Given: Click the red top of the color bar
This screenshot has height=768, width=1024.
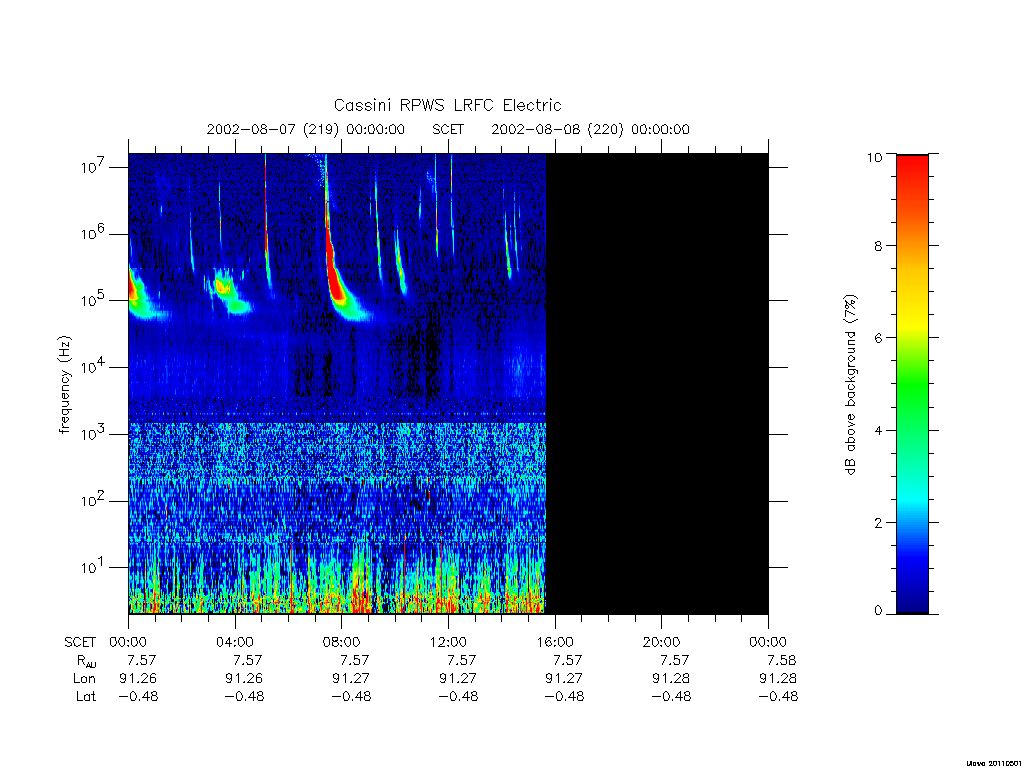Looking at the screenshot, I should click(912, 171).
